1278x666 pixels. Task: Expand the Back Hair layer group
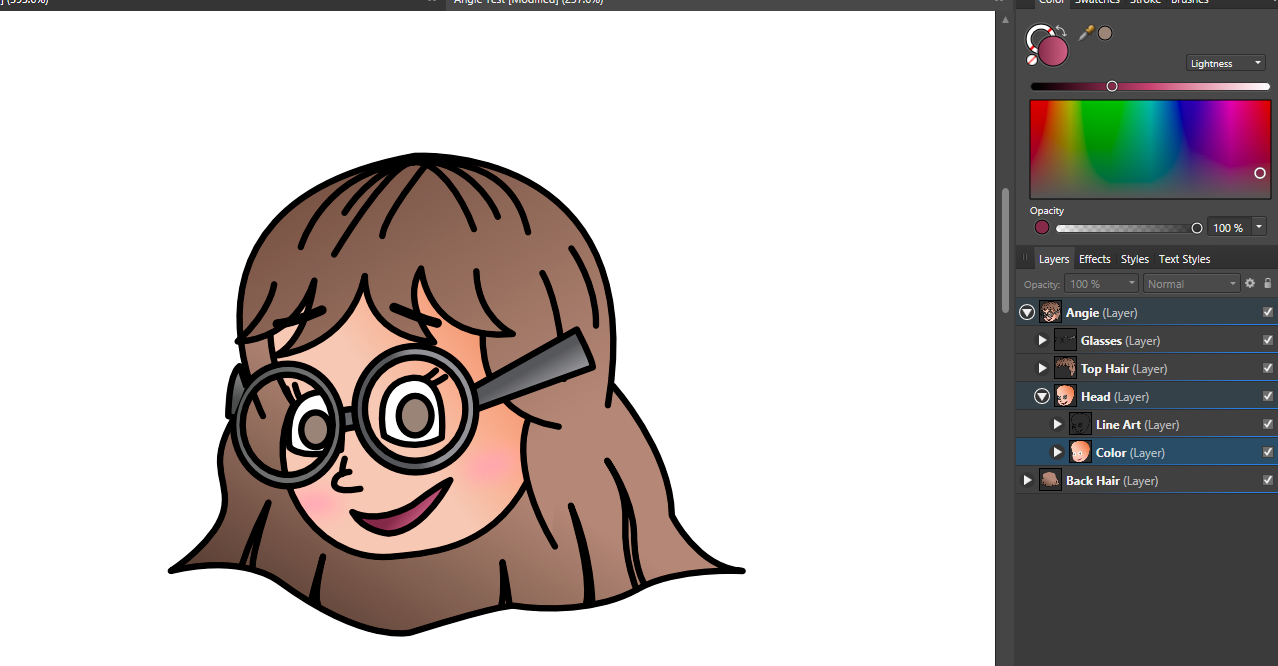click(1027, 480)
